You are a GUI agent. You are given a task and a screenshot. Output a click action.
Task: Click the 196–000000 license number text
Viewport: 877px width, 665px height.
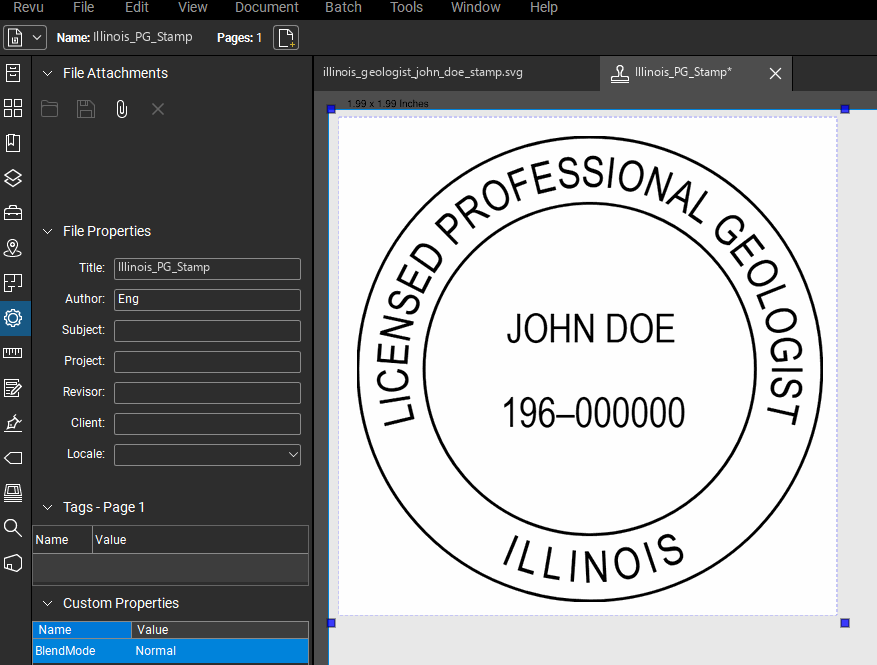593,413
